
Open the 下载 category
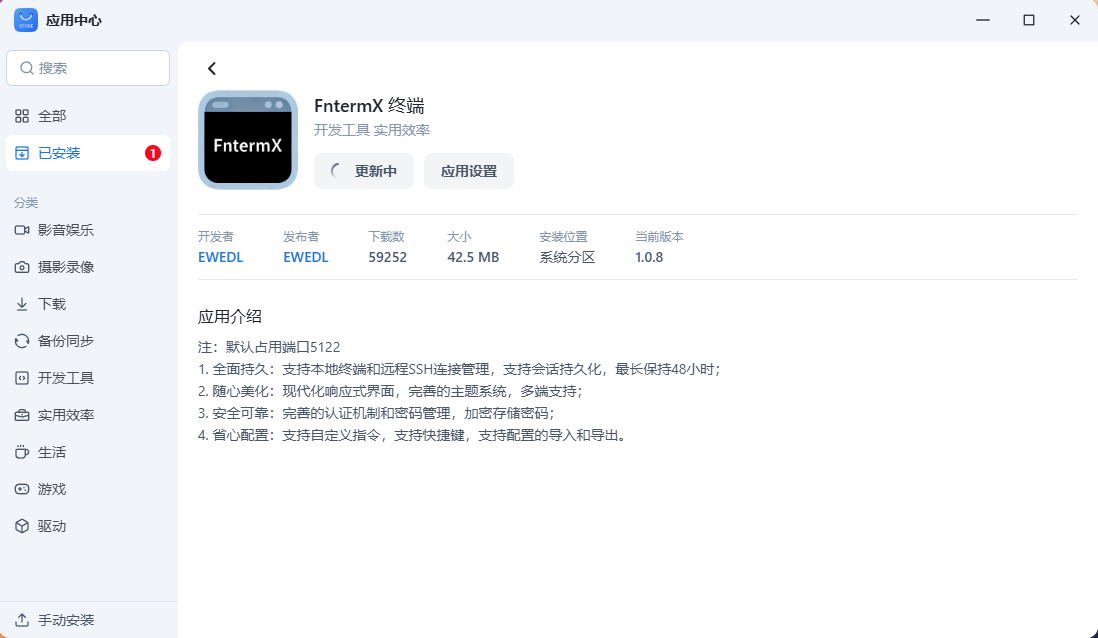tap(88, 304)
